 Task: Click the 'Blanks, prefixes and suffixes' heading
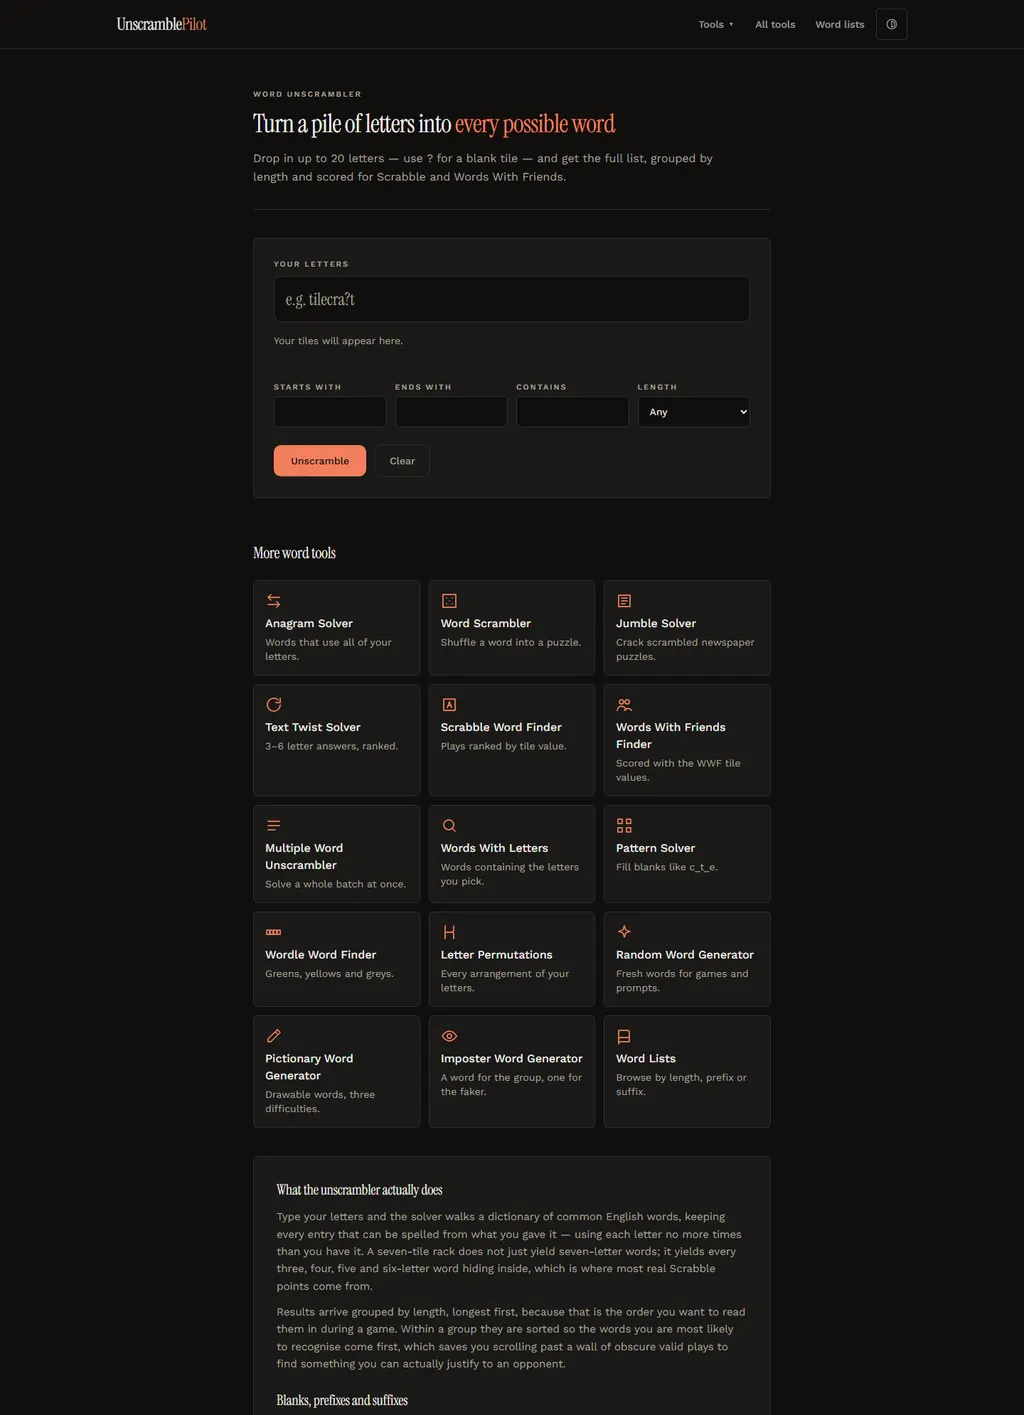342,1400
